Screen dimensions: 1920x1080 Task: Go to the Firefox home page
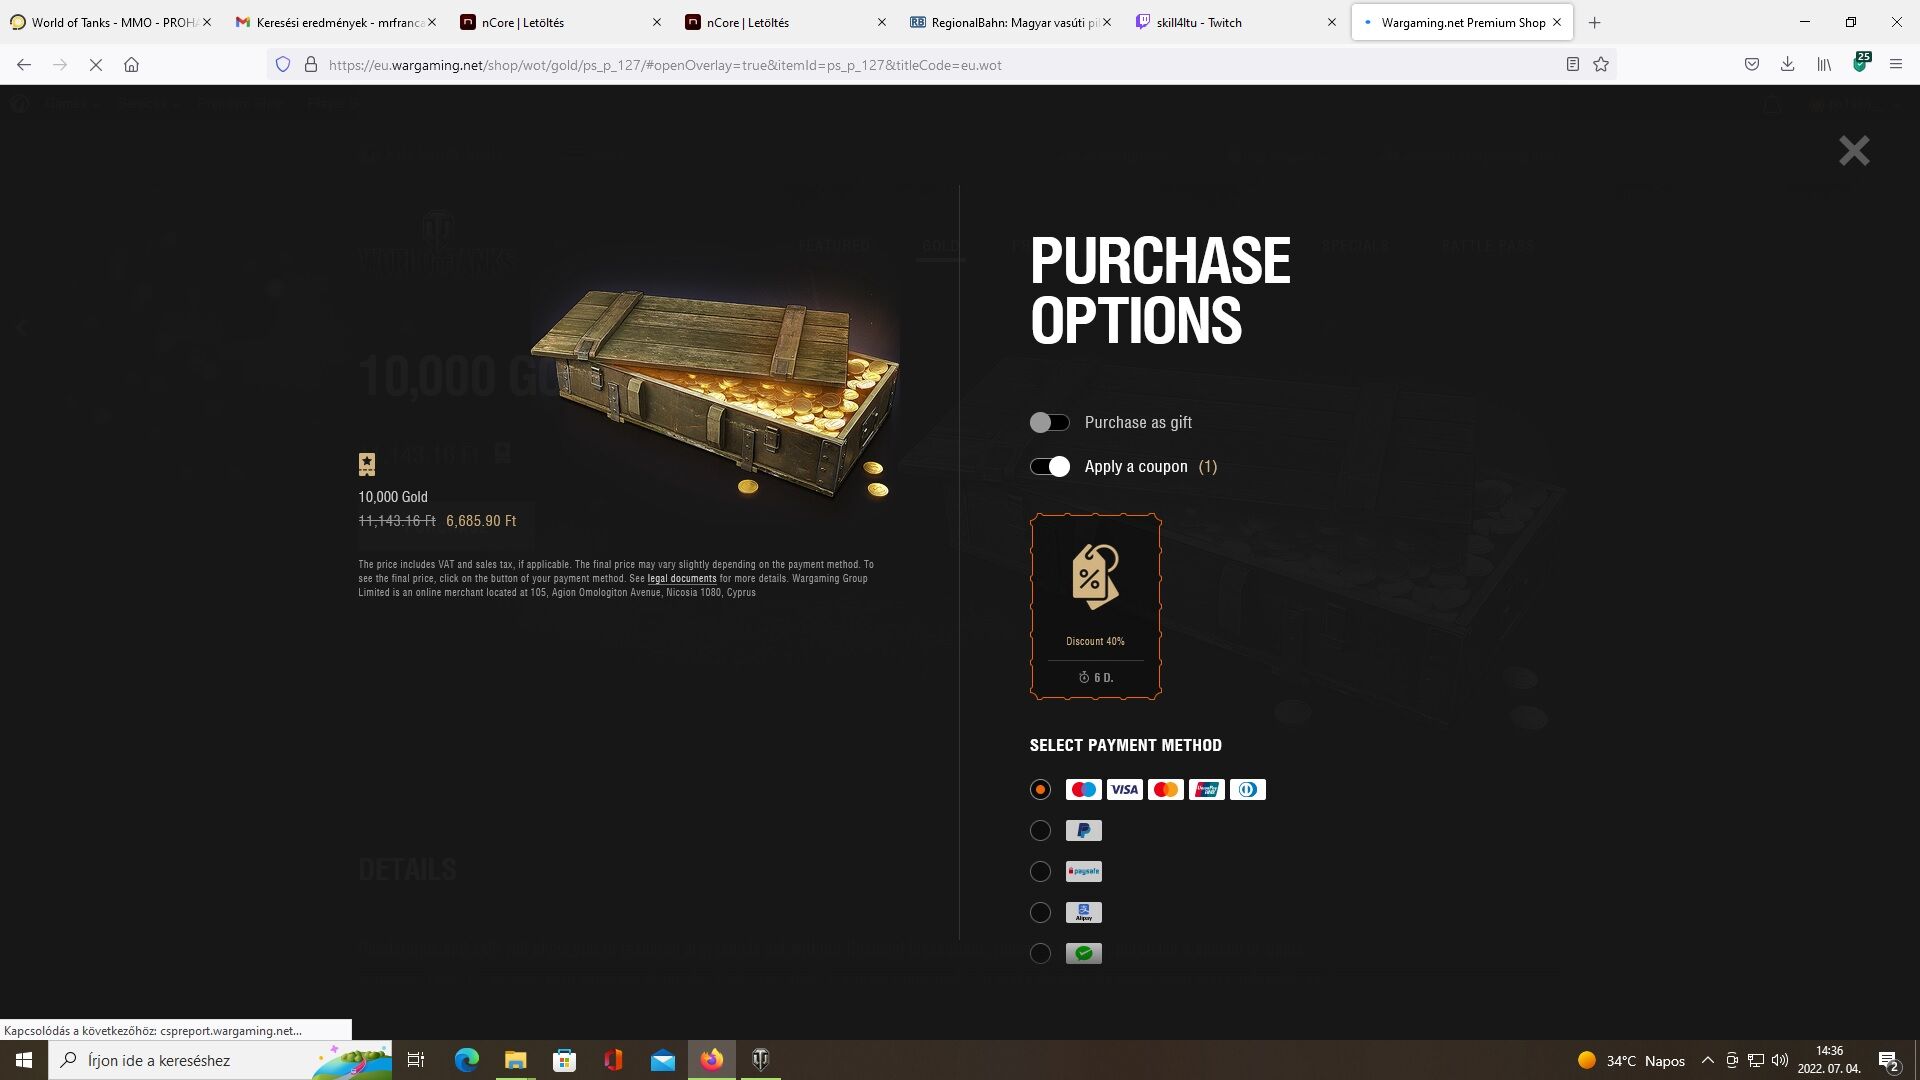[x=131, y=65]
